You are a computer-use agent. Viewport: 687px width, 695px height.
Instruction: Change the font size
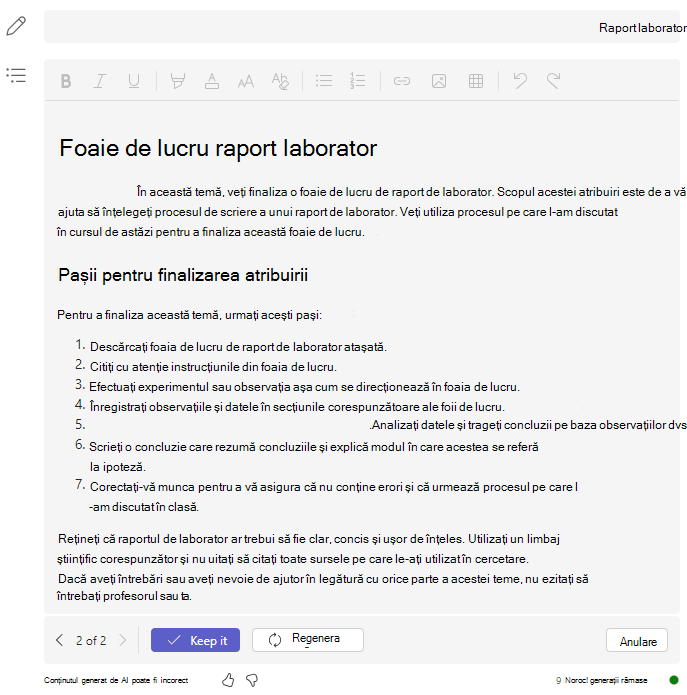tap(246, 82)
